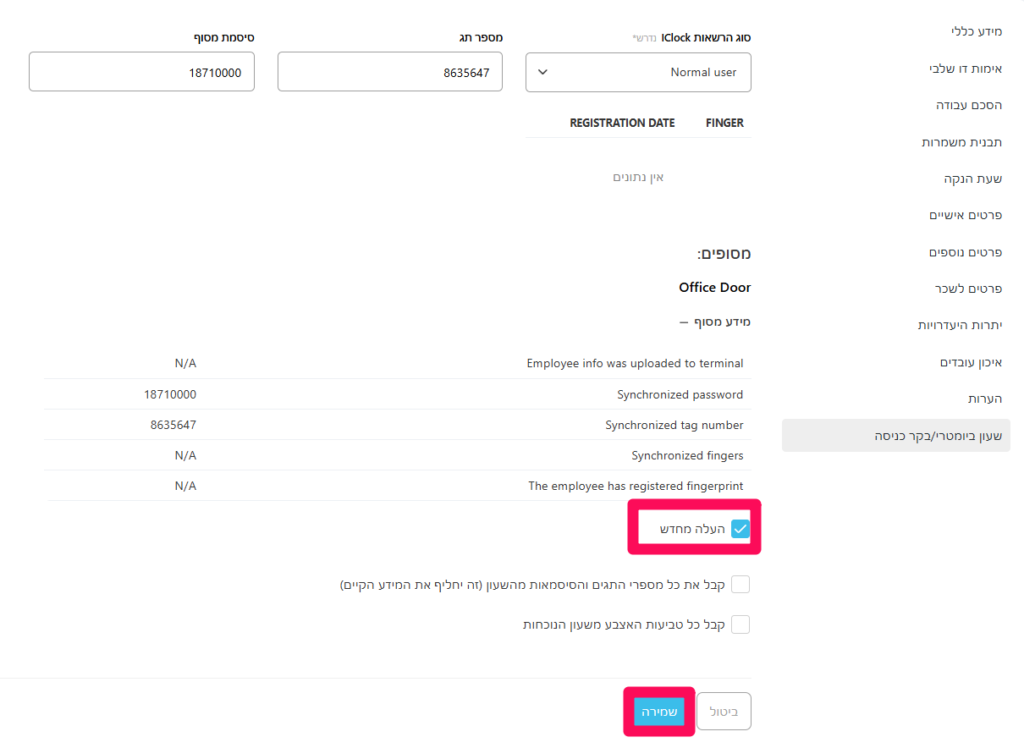This screenshot has width=1024, height=748.
Task: Switch to פרטים נוספים
Action: pos(965,252)
